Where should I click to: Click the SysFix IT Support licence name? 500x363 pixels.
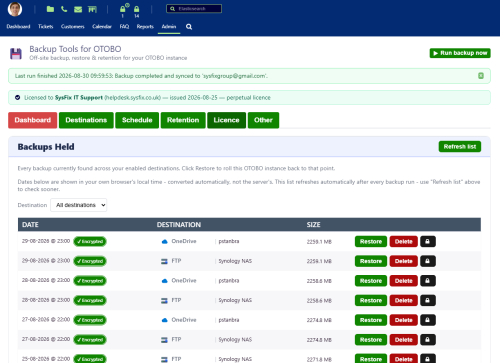(79, 98)
